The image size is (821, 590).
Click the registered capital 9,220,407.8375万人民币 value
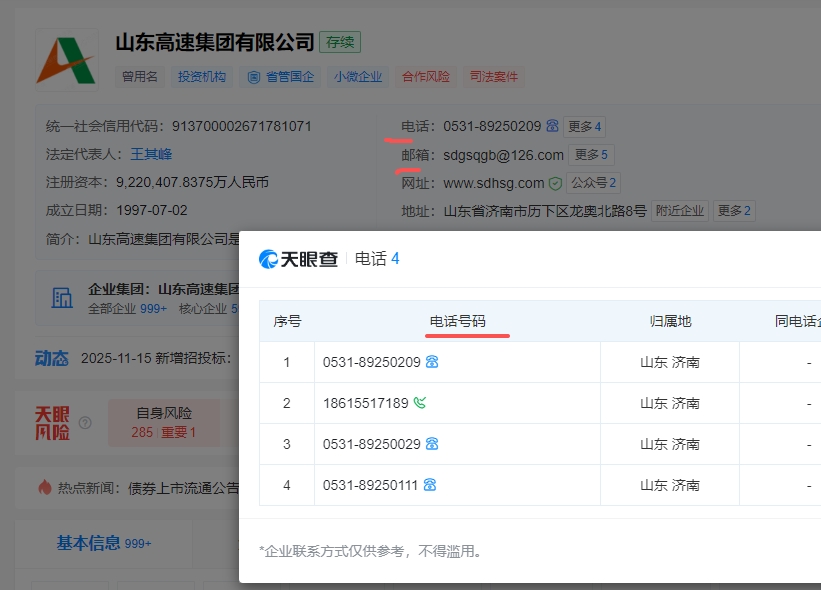[192, 182]
